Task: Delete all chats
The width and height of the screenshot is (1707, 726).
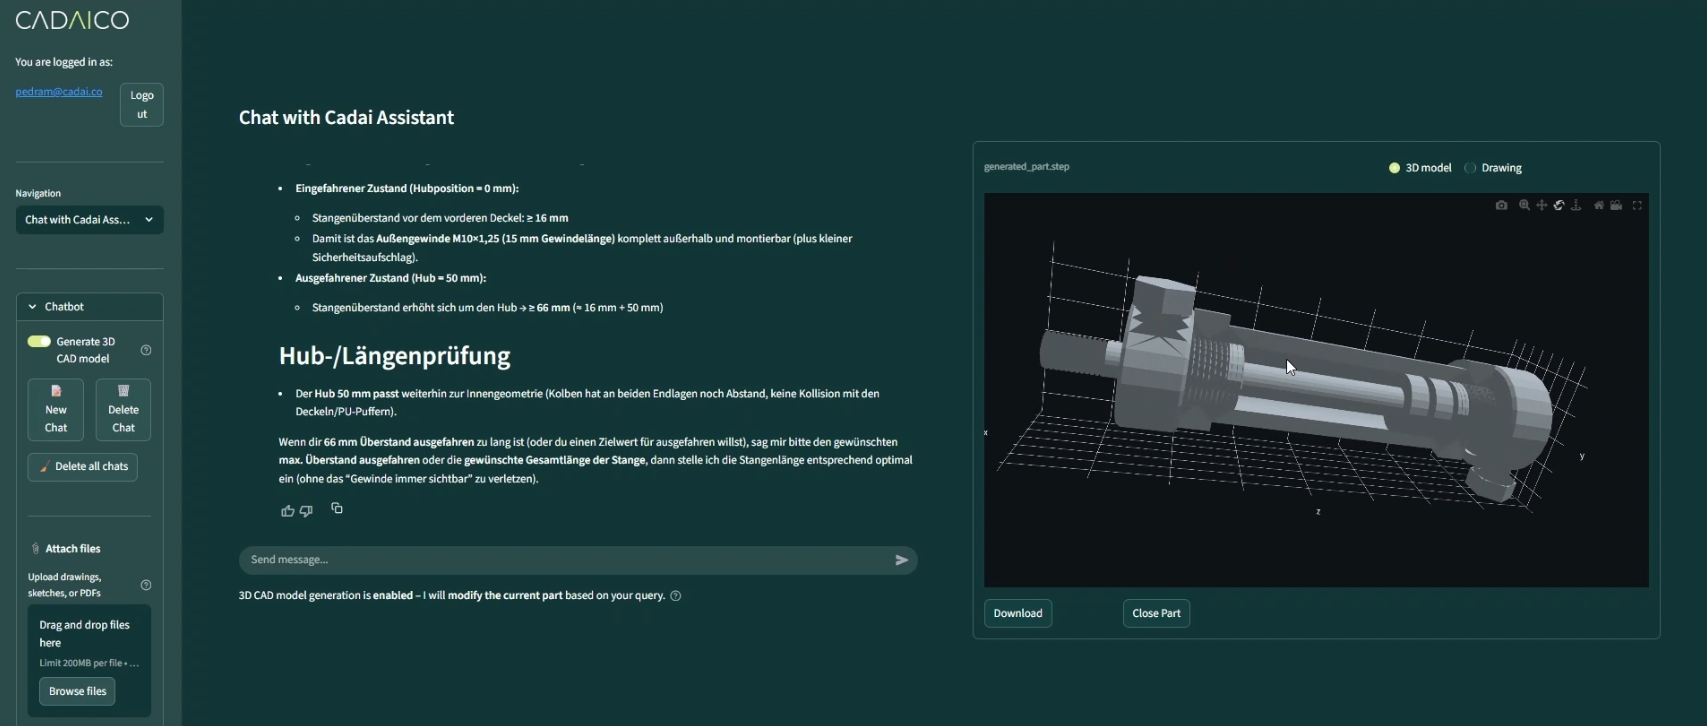Action: click(x=83, y=467)
